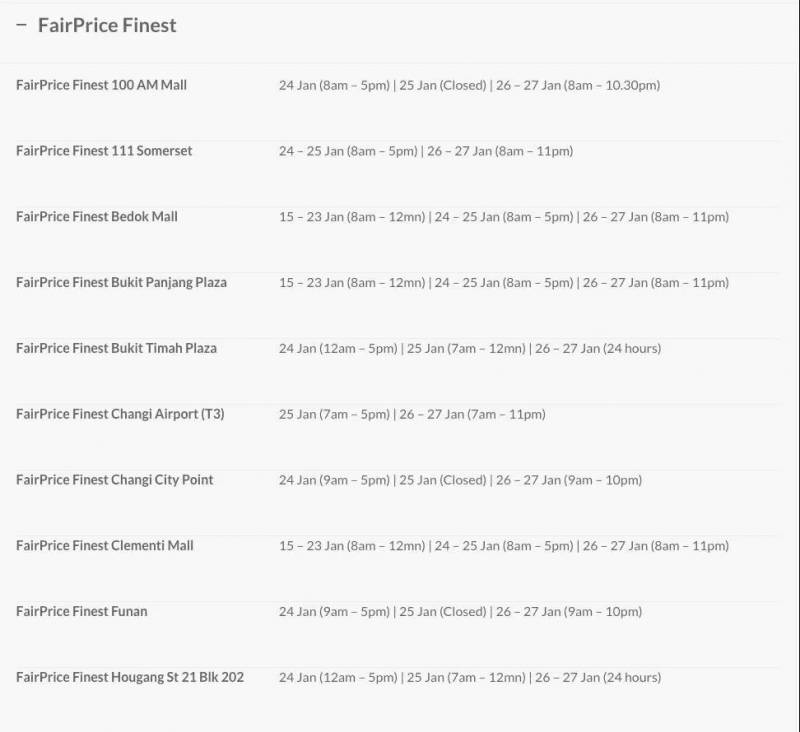This screenshot has height=732, width=800.
Task: Click Hougang St 21 opening hours text
Action: pyautogui.click(x=470, y=678)
